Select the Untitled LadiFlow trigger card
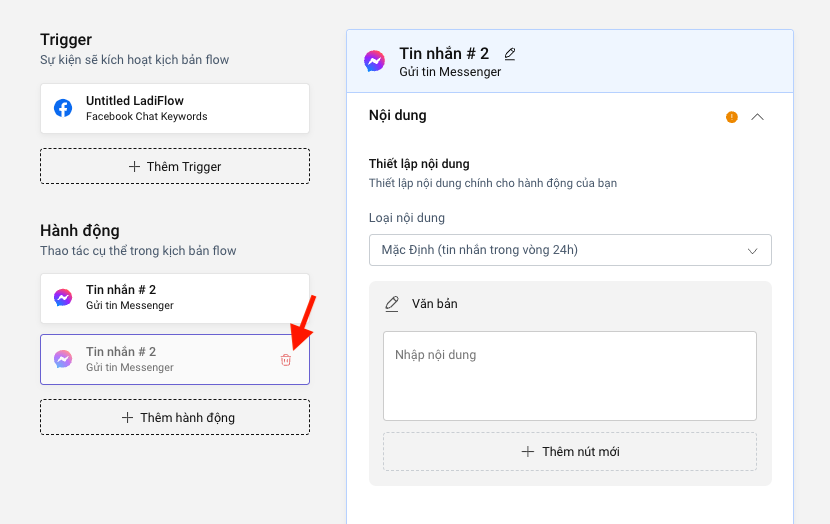The image size is (830, 524). [175, 108]
